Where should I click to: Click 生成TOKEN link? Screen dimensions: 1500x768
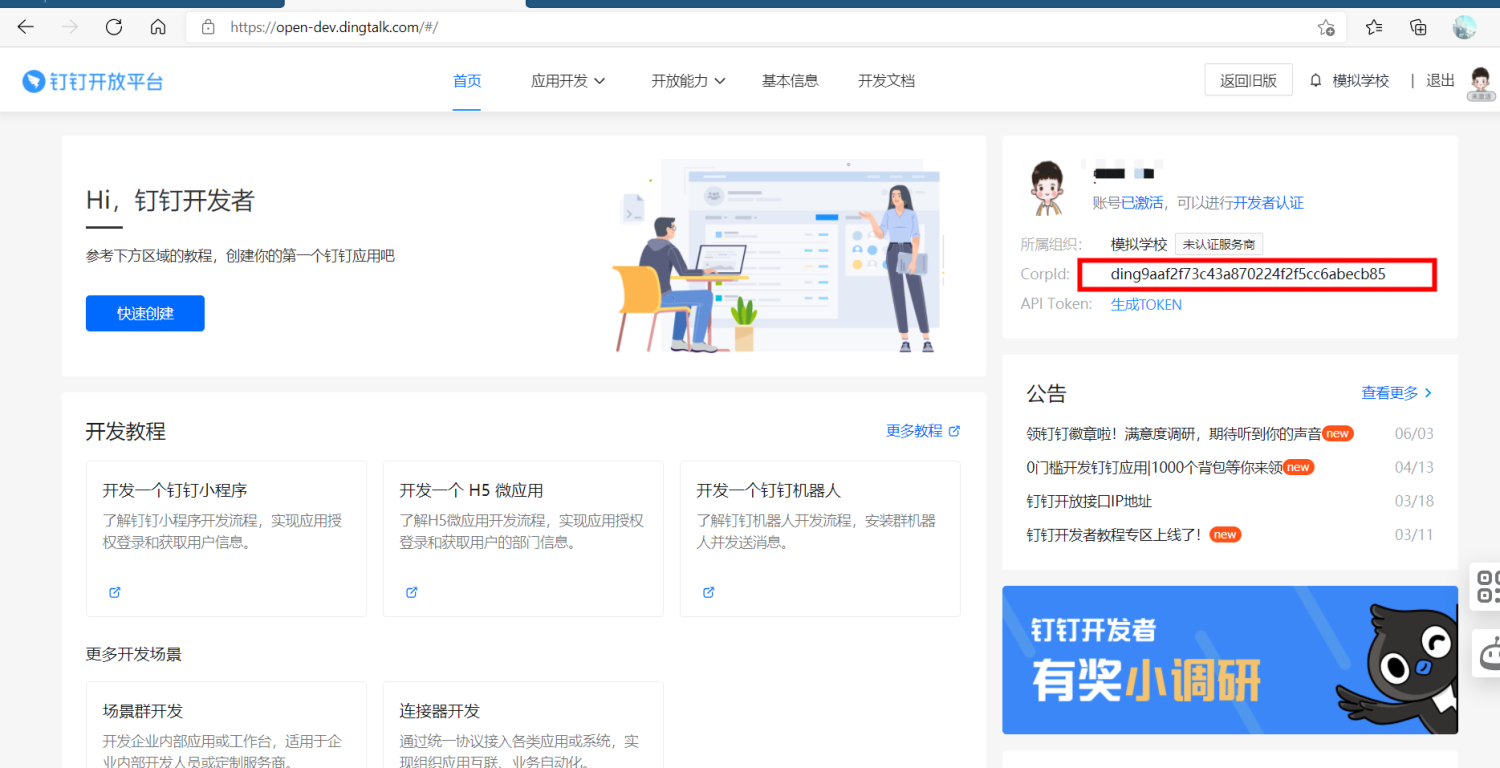(x=1146, y=304)
